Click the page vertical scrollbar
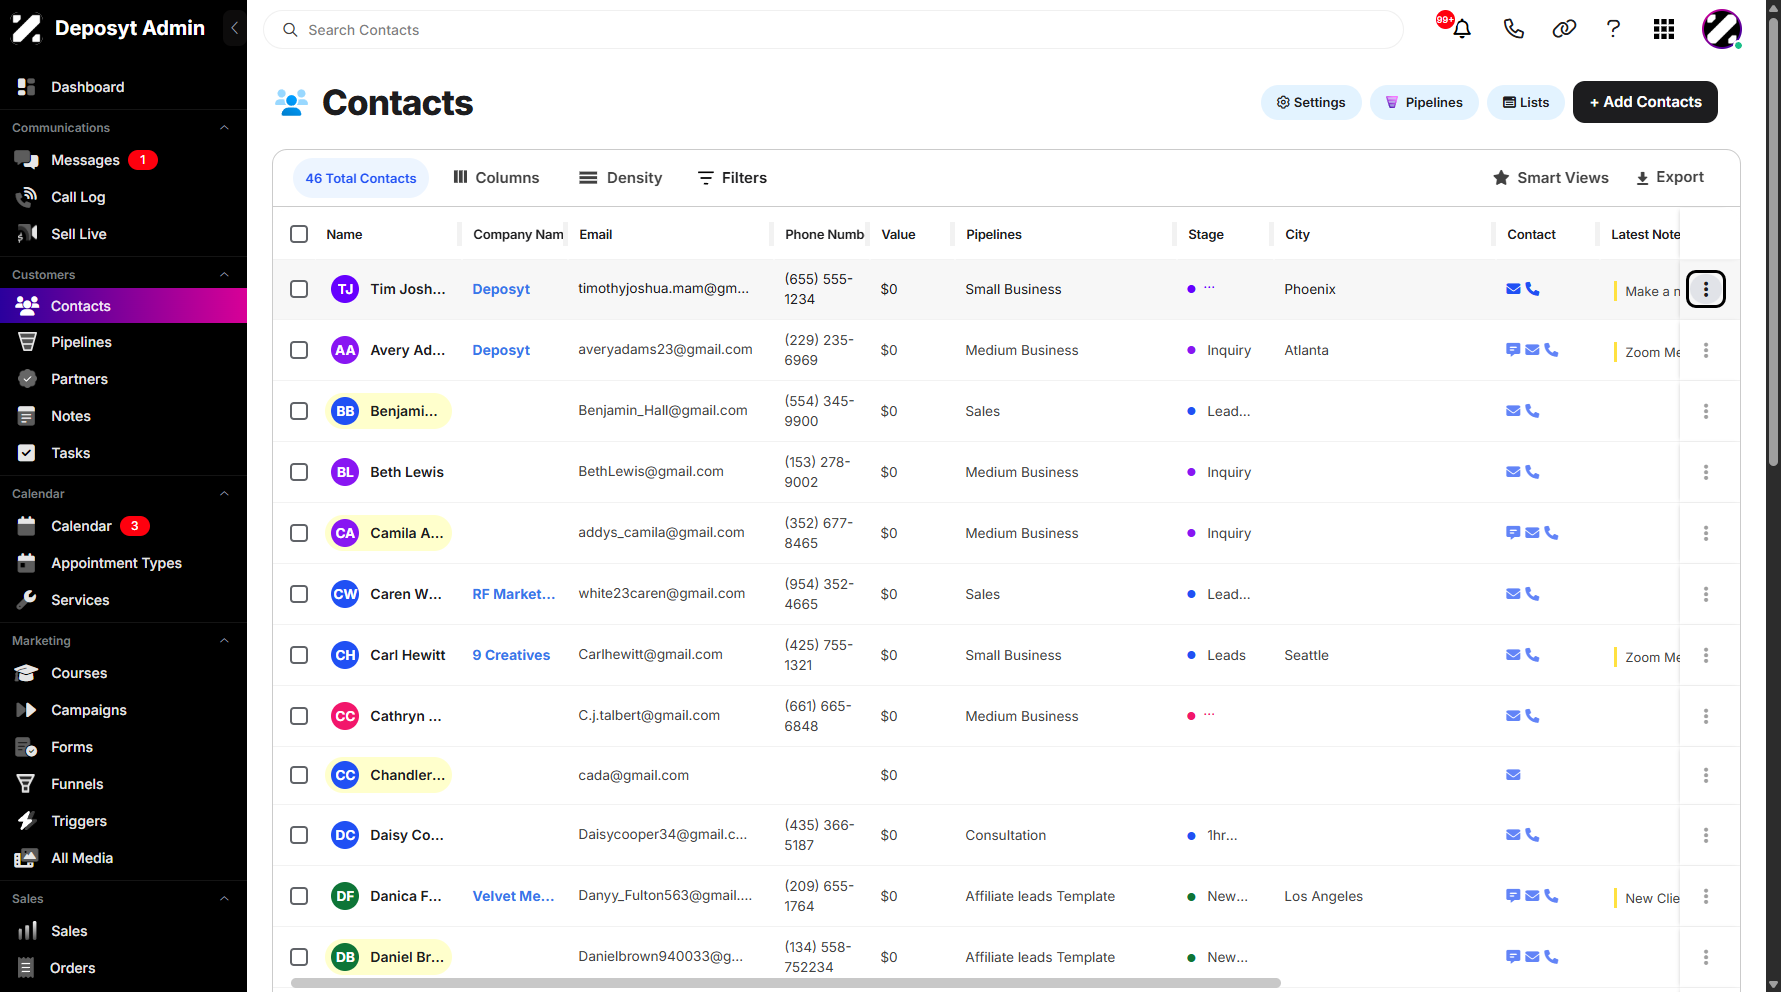1781x992 pixels. pos(1774,240)
